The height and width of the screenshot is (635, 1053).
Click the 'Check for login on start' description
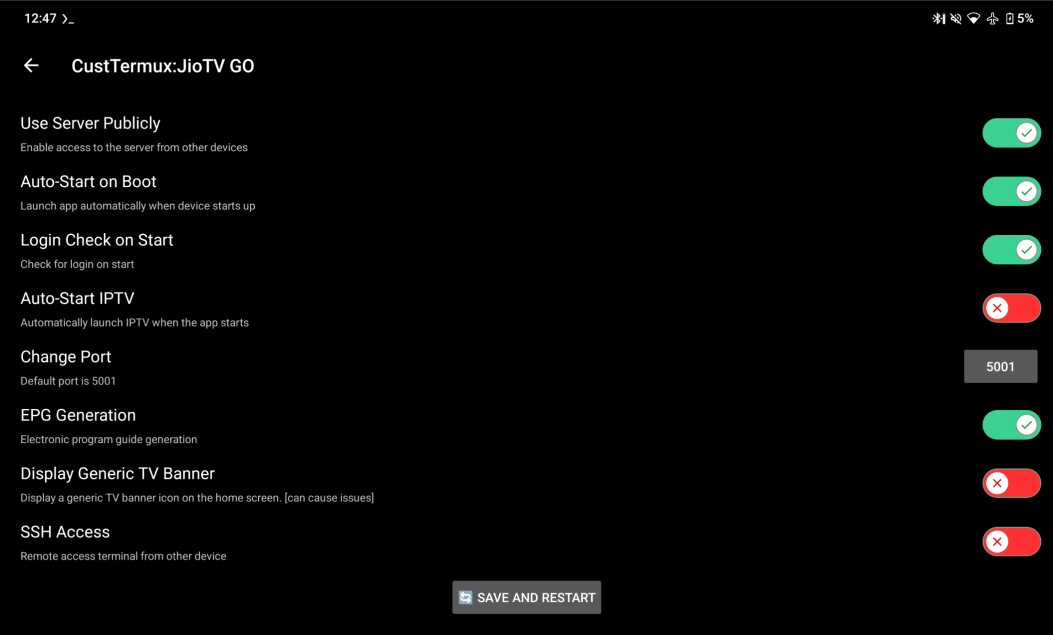point(77,264)
